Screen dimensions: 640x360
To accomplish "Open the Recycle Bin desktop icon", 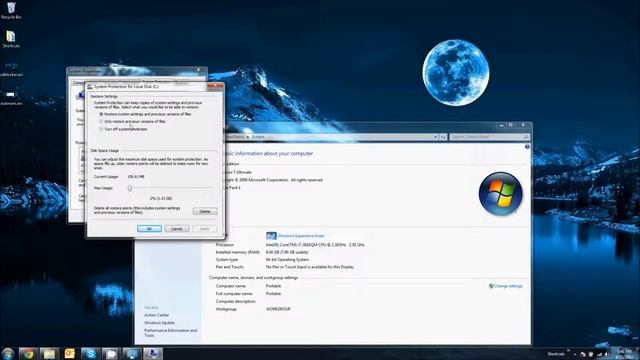I will [x=11, y=11].
